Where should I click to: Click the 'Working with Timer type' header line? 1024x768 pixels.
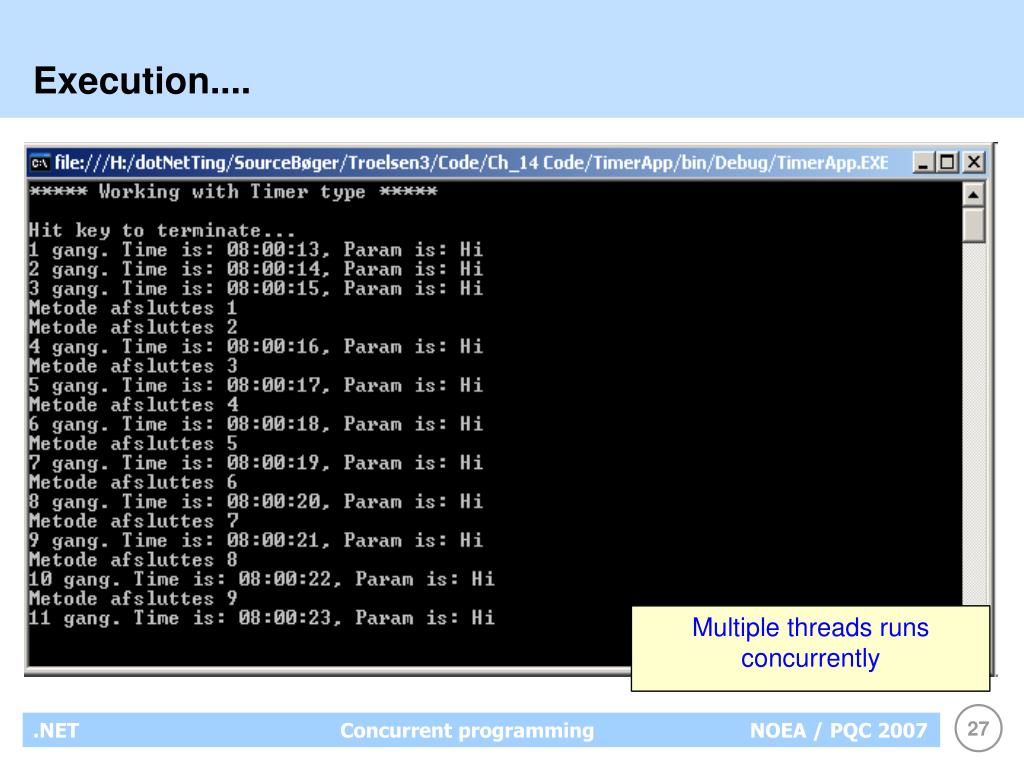[x=233, y=191]
